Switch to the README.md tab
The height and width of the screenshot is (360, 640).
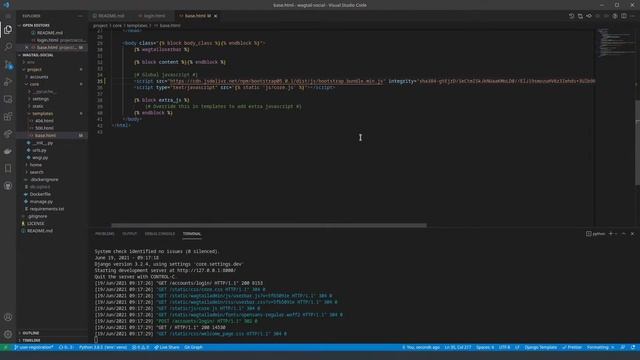(110, 16)
